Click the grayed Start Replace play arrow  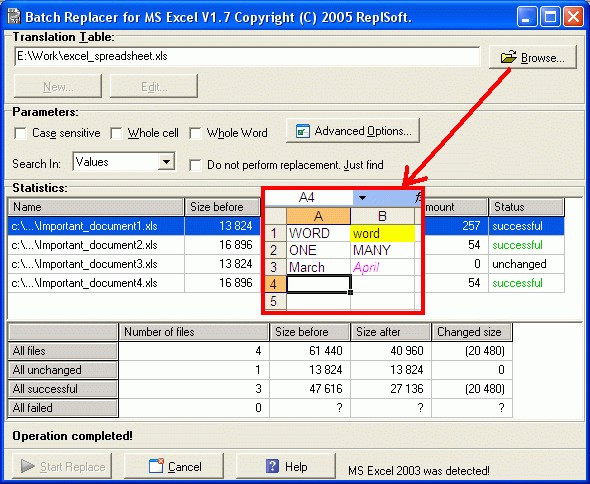pos(27,466)
